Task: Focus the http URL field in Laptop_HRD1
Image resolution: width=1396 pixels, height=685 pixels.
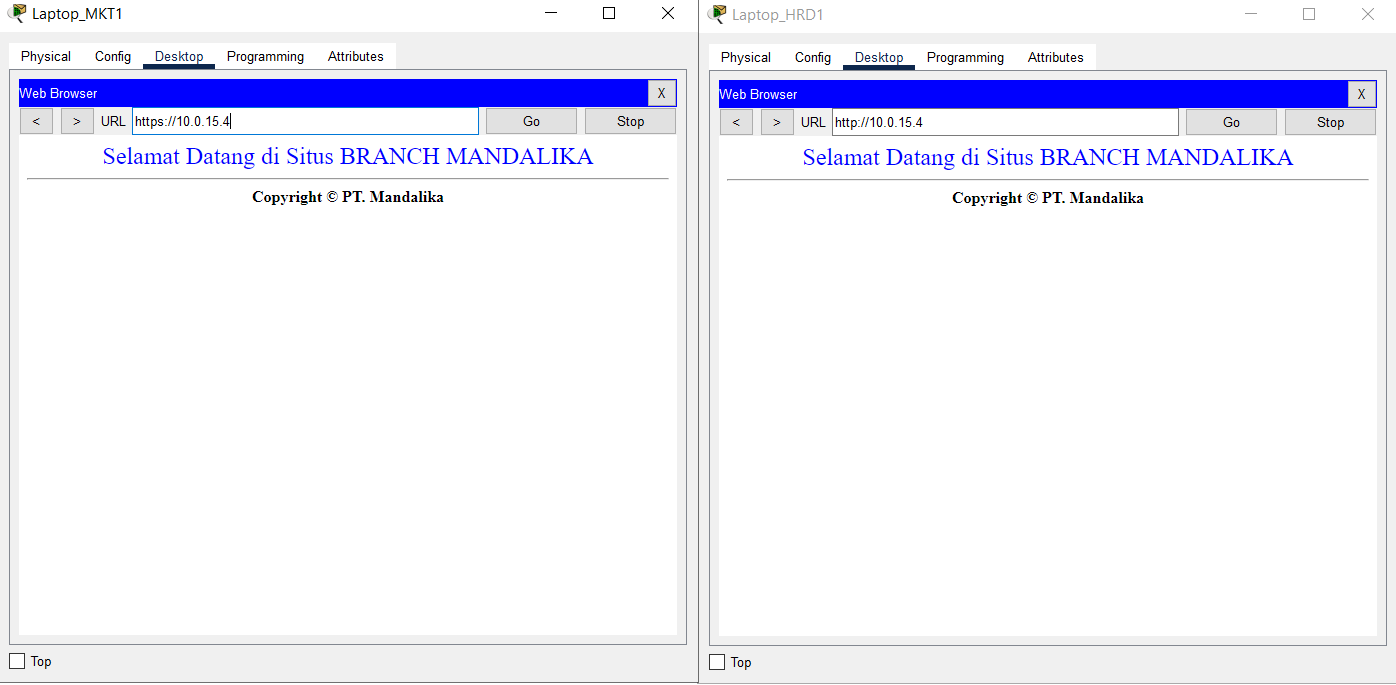Action: point(1005,122)
